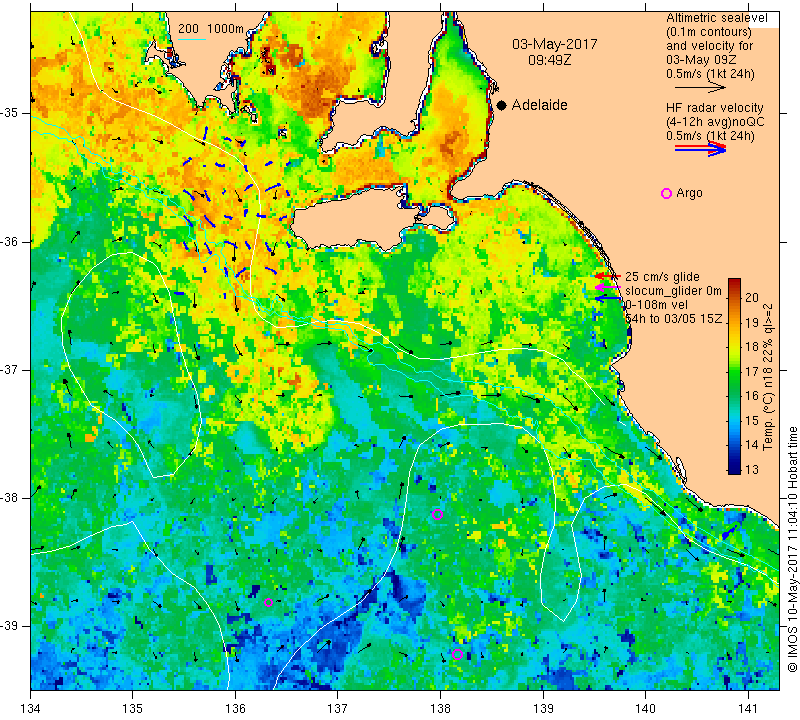Click the date text 03-May-2017

555,44
